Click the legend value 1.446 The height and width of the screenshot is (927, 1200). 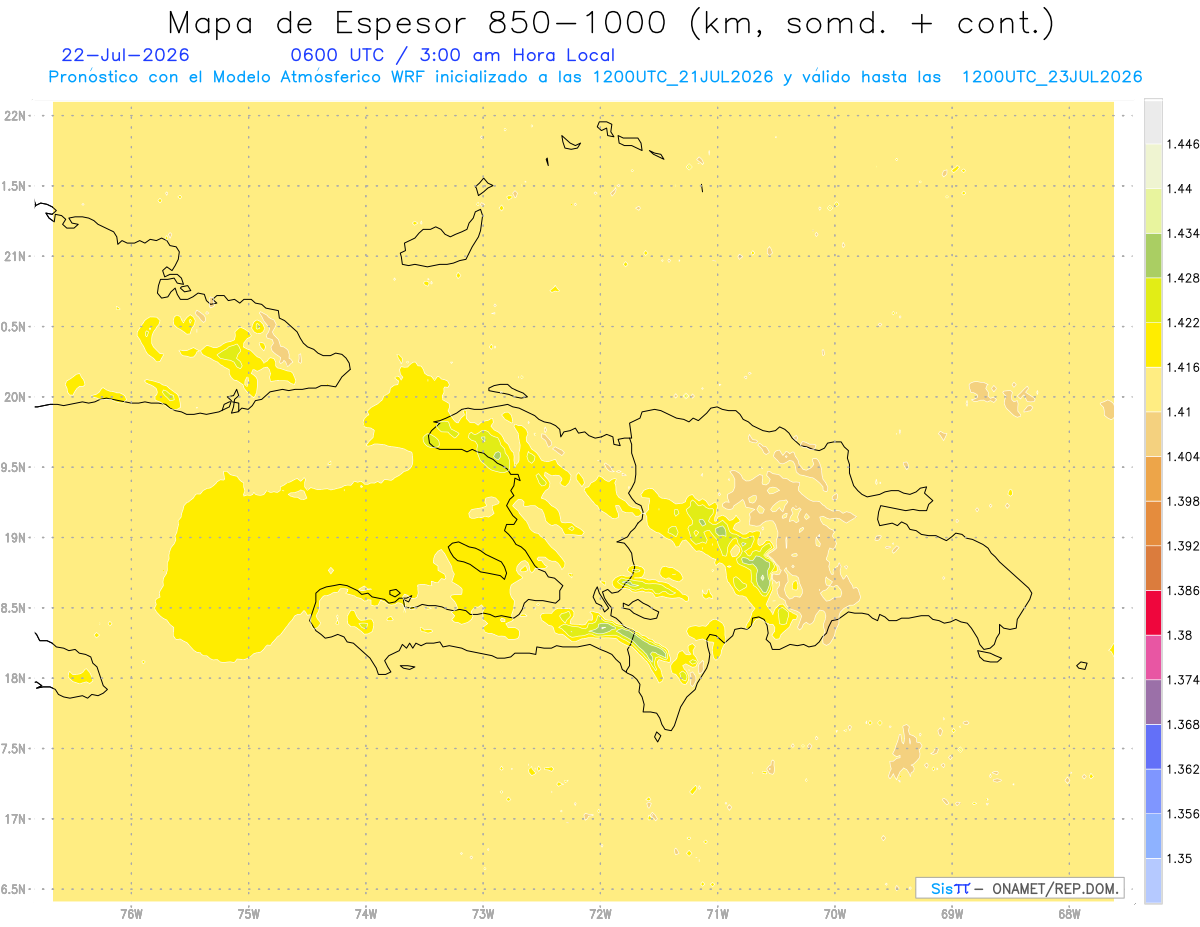pyautogui.click(x=1183, y=144)
